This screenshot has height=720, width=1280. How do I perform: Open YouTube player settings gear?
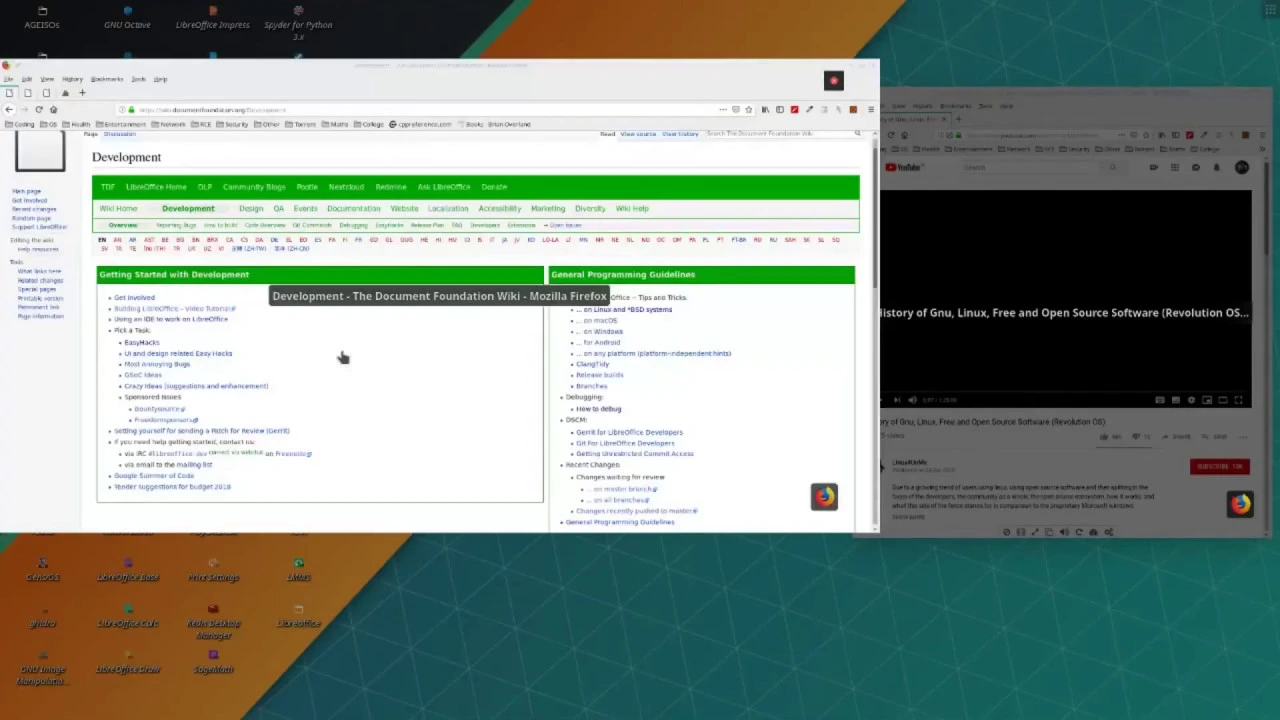click(1191, 400)
